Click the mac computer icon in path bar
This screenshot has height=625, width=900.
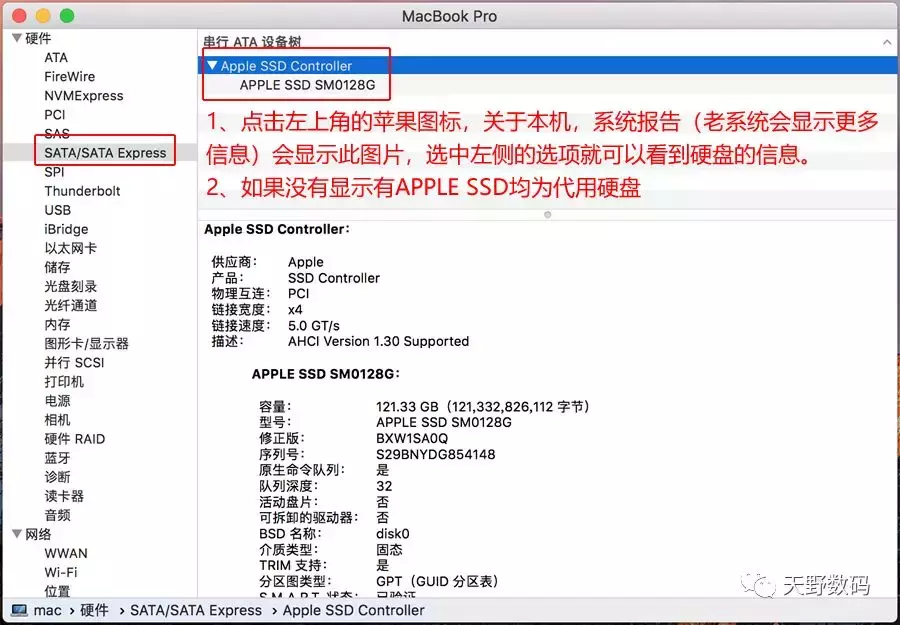coord(19,610)
